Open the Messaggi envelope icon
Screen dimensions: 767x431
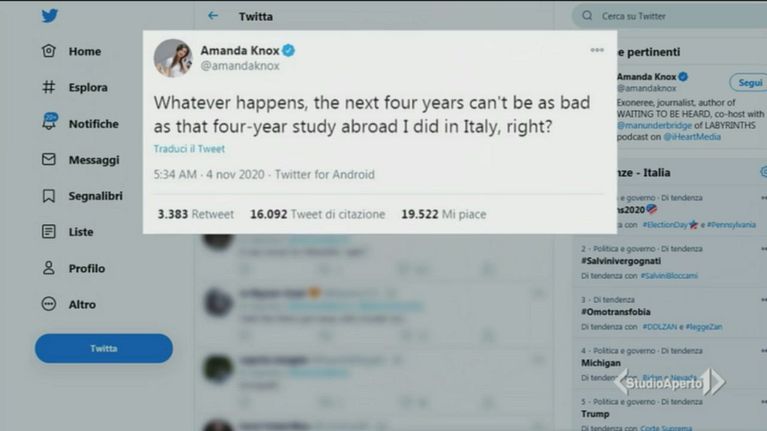48,159
